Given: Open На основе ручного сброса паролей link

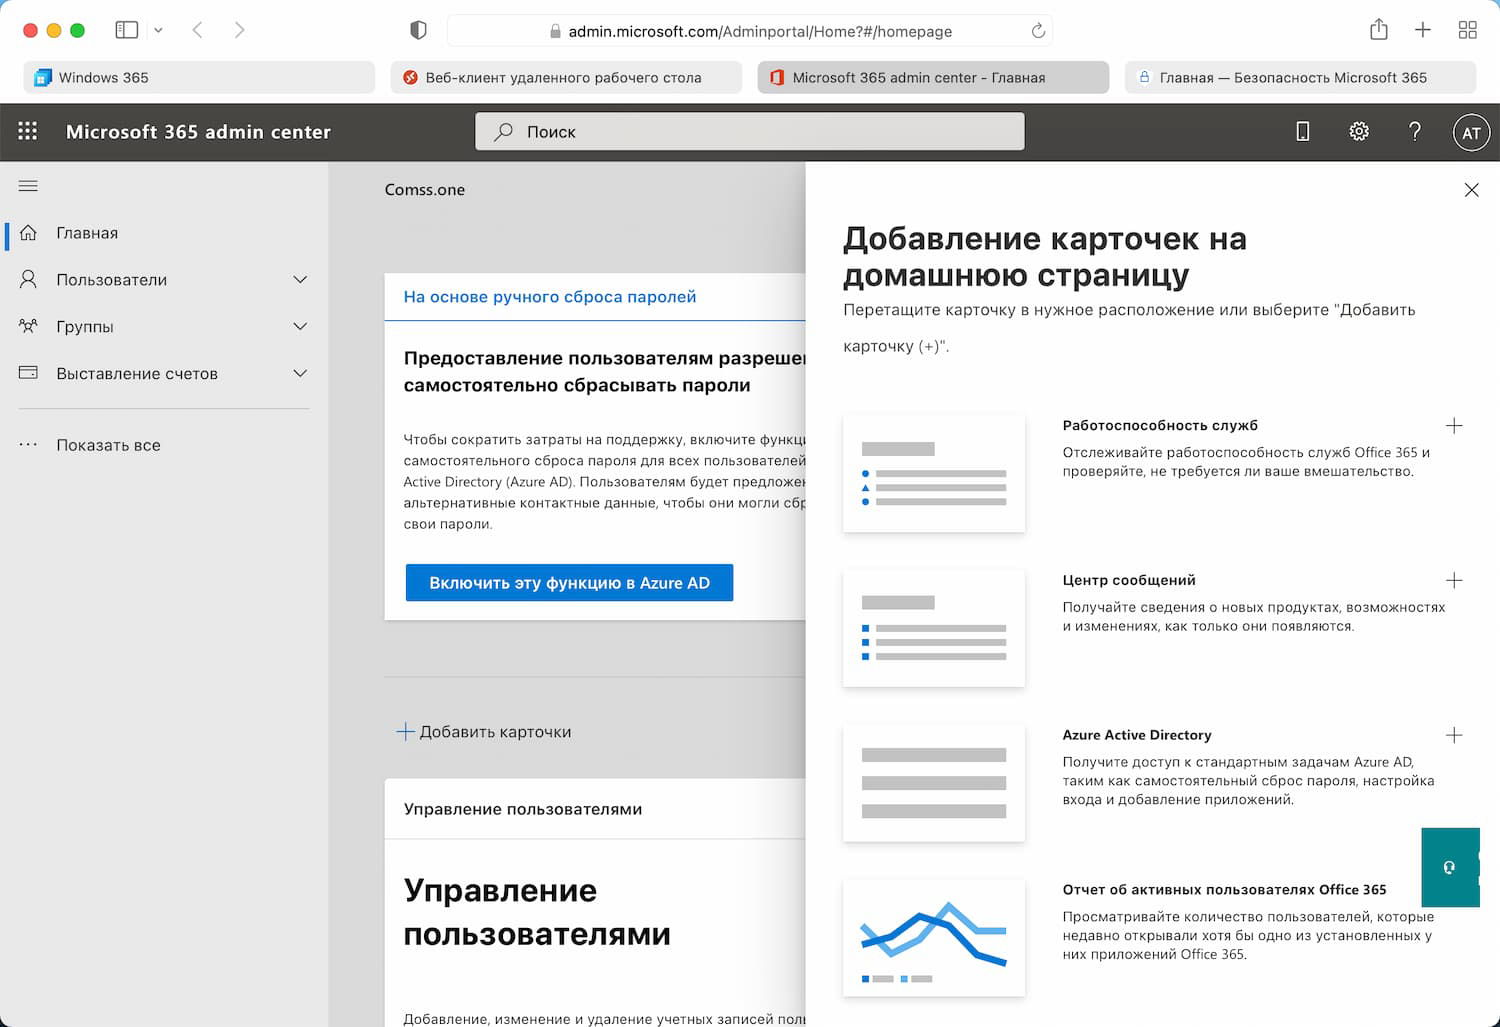Looking at the screenshot, I should (550, 297).
